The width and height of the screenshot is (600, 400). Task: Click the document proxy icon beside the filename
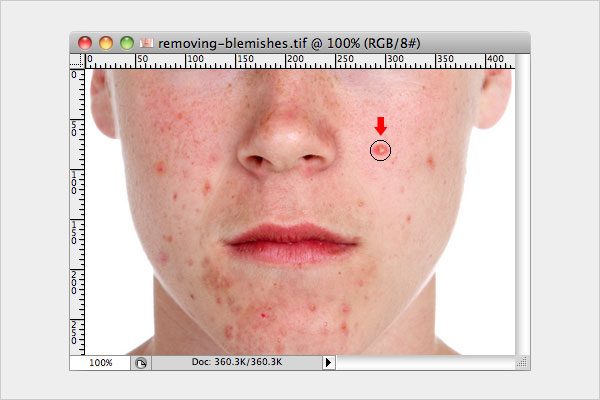pos(147,43)
